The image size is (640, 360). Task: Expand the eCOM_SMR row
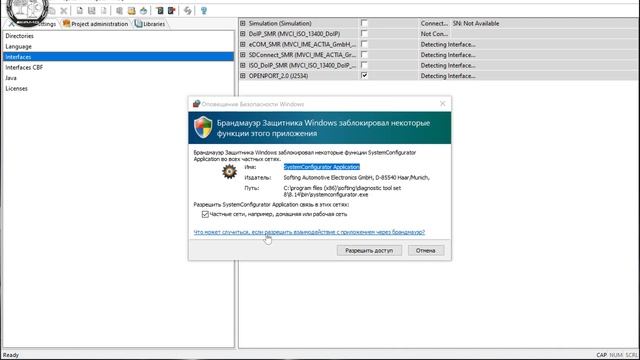243,44
